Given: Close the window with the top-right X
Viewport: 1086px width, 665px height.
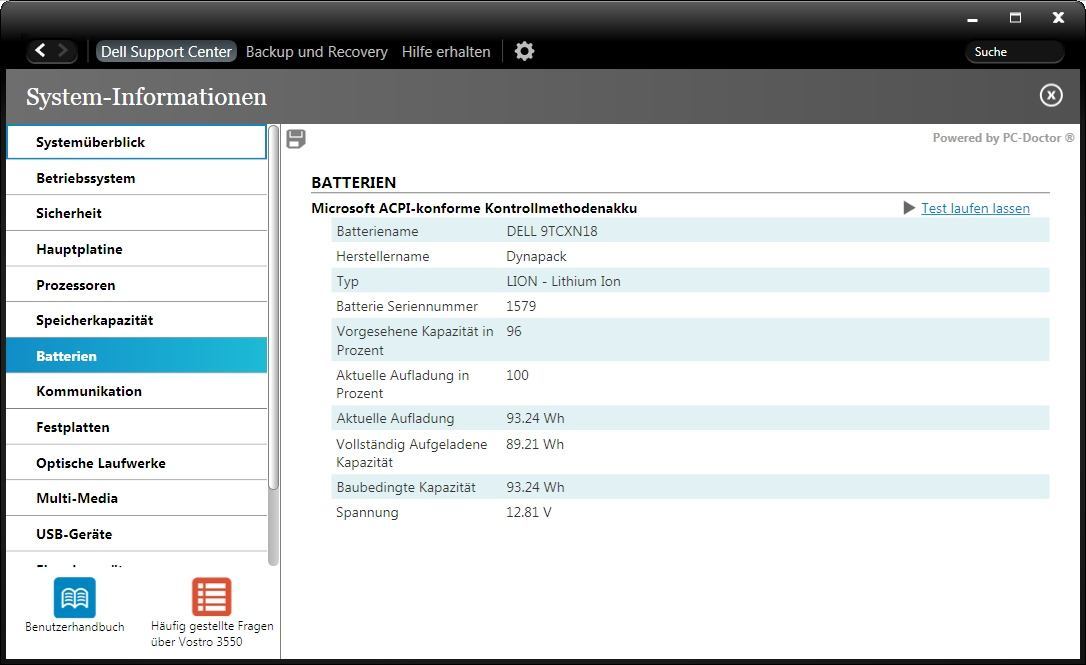Looking at the screenshot, I should tap(1058, 18).
